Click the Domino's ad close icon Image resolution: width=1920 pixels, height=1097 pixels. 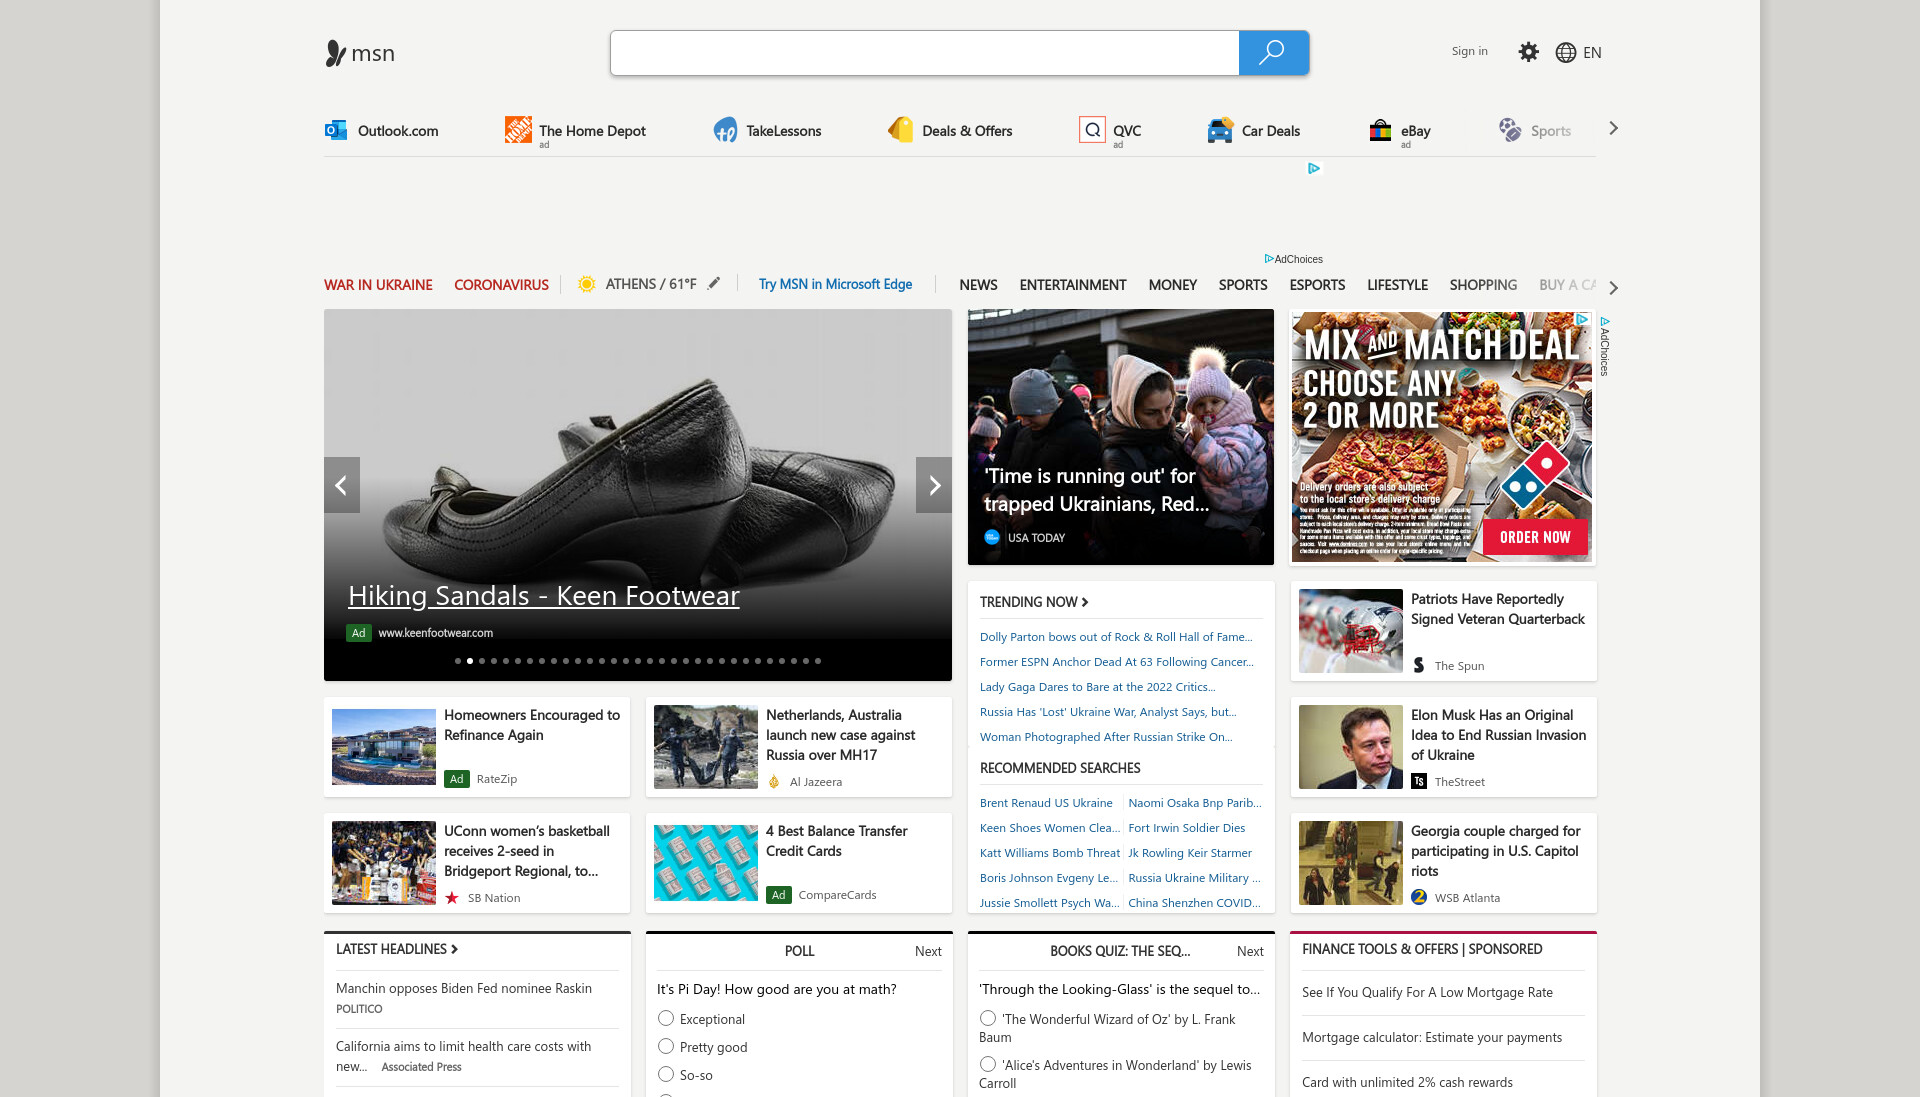pos(1582,319)
